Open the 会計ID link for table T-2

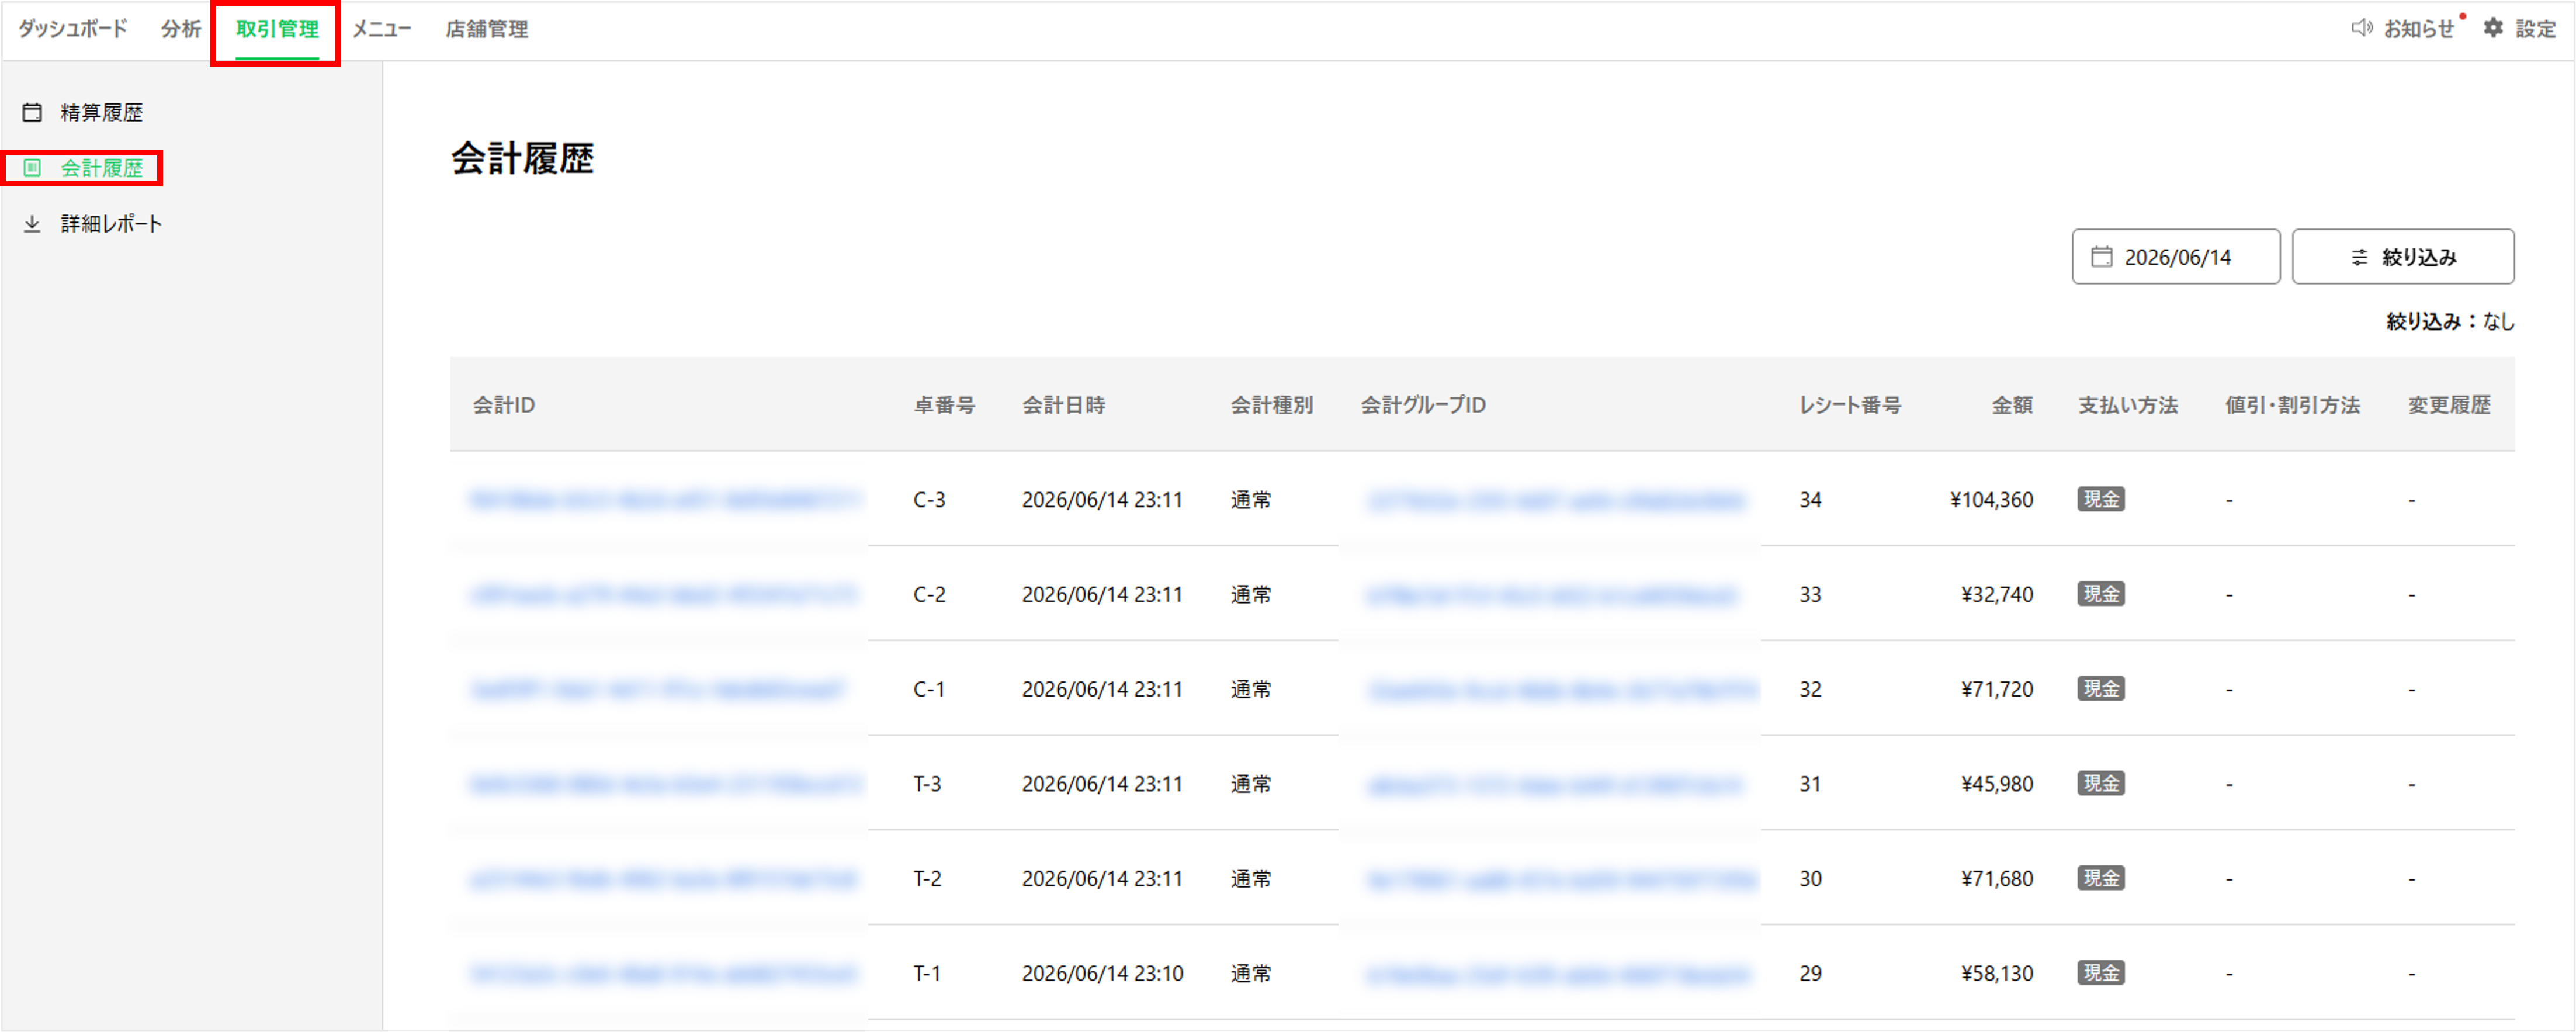point(664,879)
